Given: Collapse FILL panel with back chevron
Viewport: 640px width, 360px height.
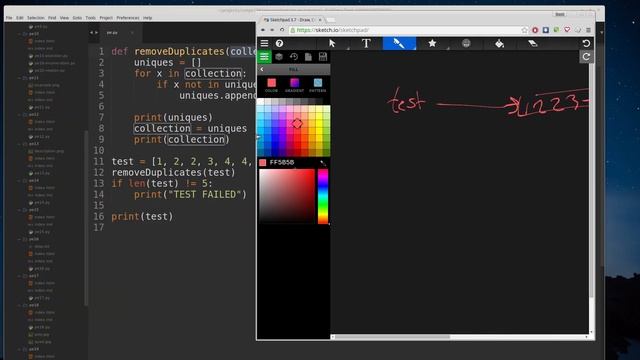Looking at the screenshot, I should pos(262,69).
